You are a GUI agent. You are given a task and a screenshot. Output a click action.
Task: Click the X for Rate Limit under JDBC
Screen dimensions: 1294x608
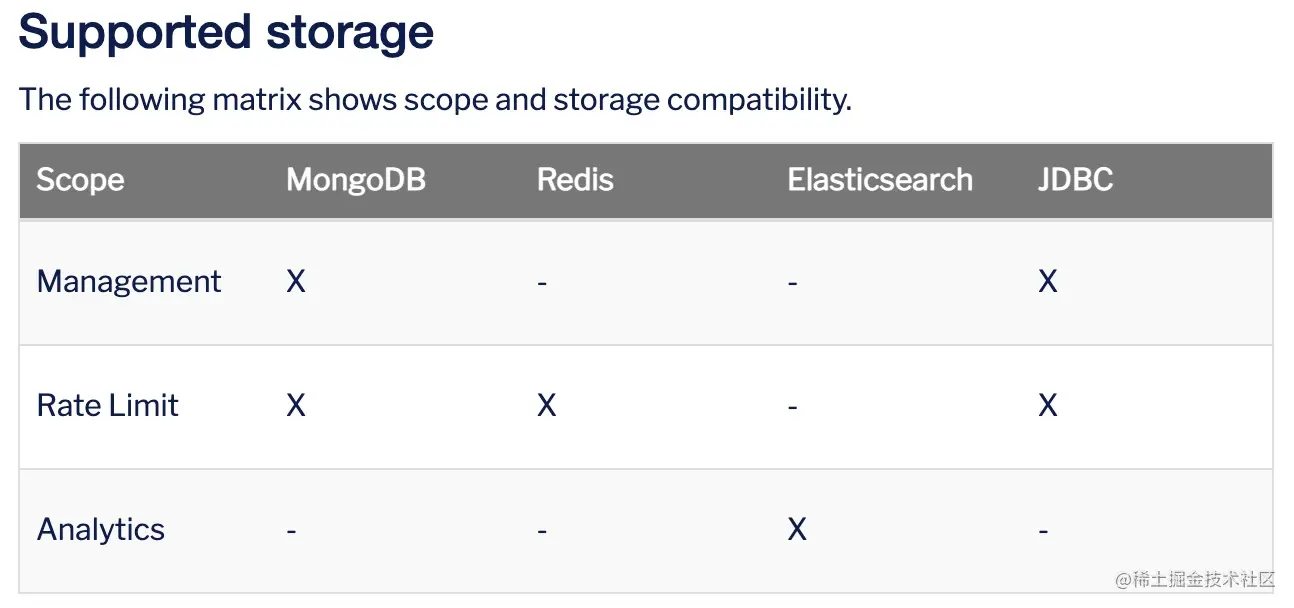coord(1048,406)
